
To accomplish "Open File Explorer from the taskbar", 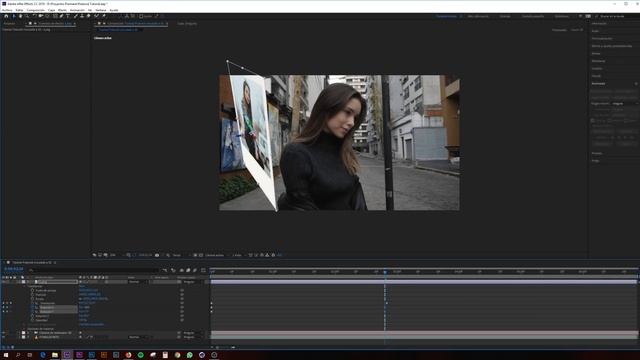I will (55, 355).
